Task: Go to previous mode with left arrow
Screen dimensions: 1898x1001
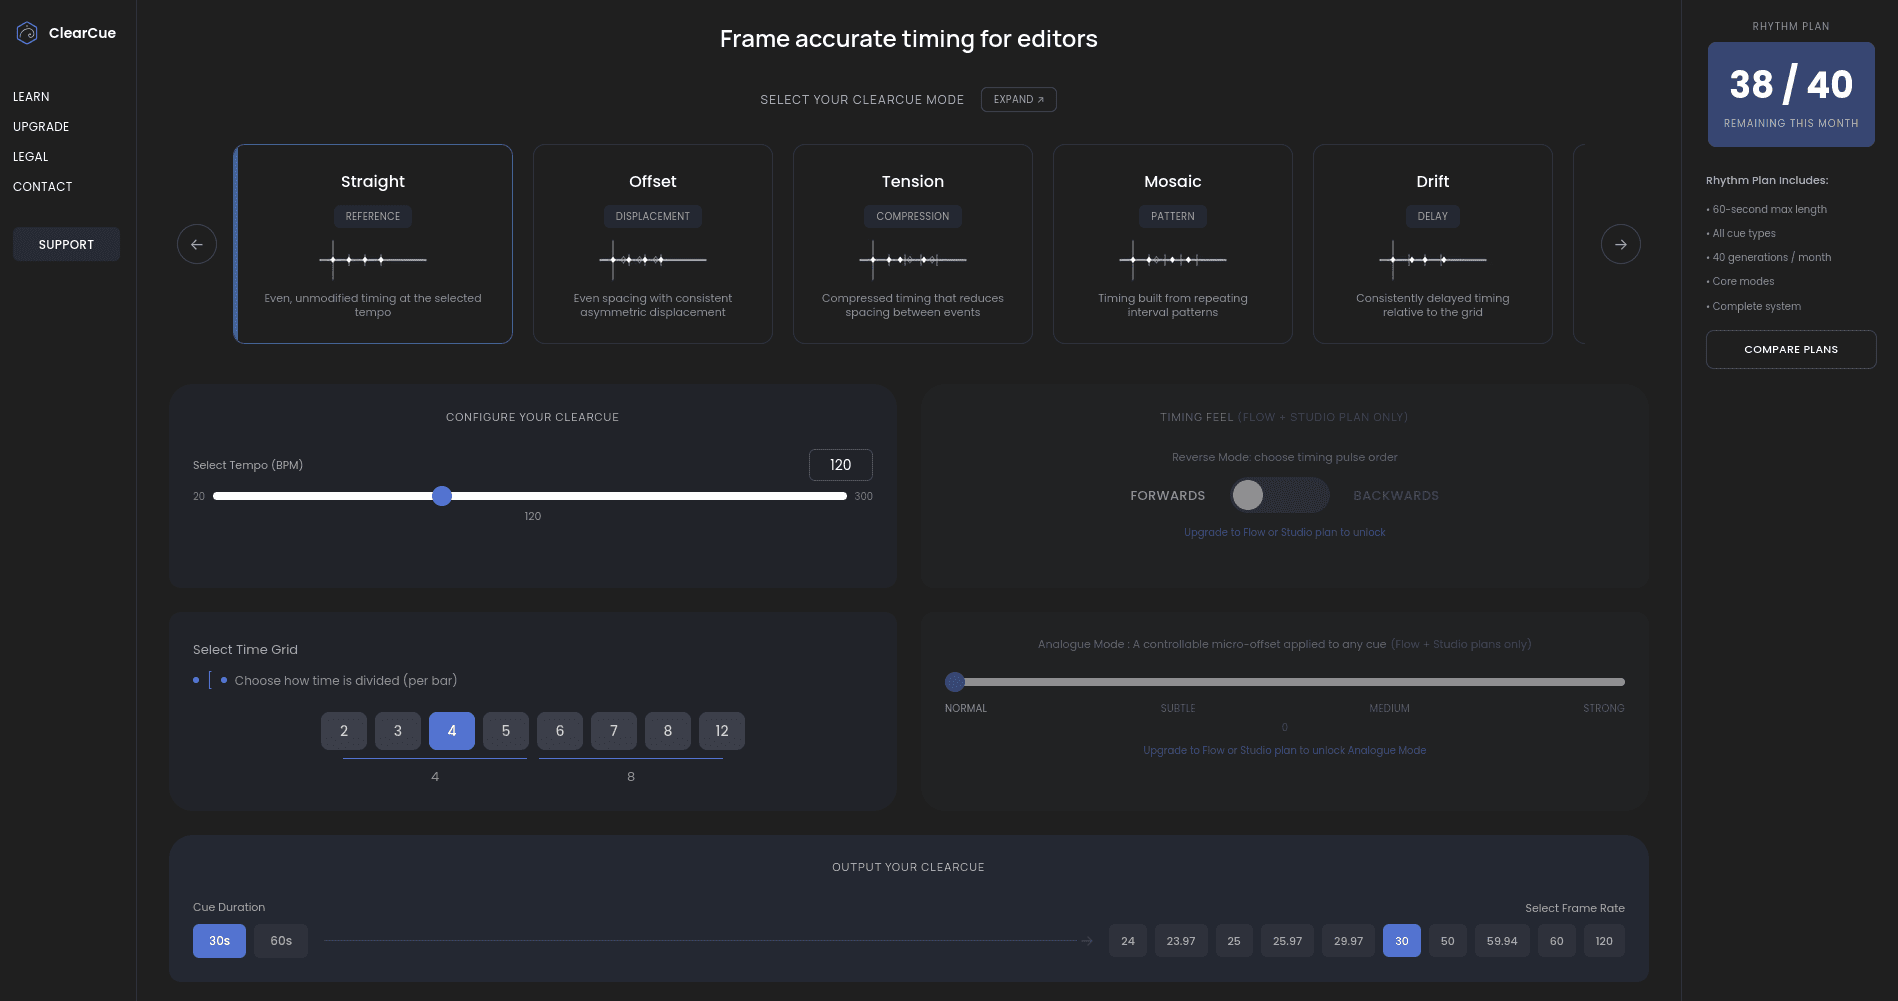Action: pyautogui.click(x=197, y=244)
